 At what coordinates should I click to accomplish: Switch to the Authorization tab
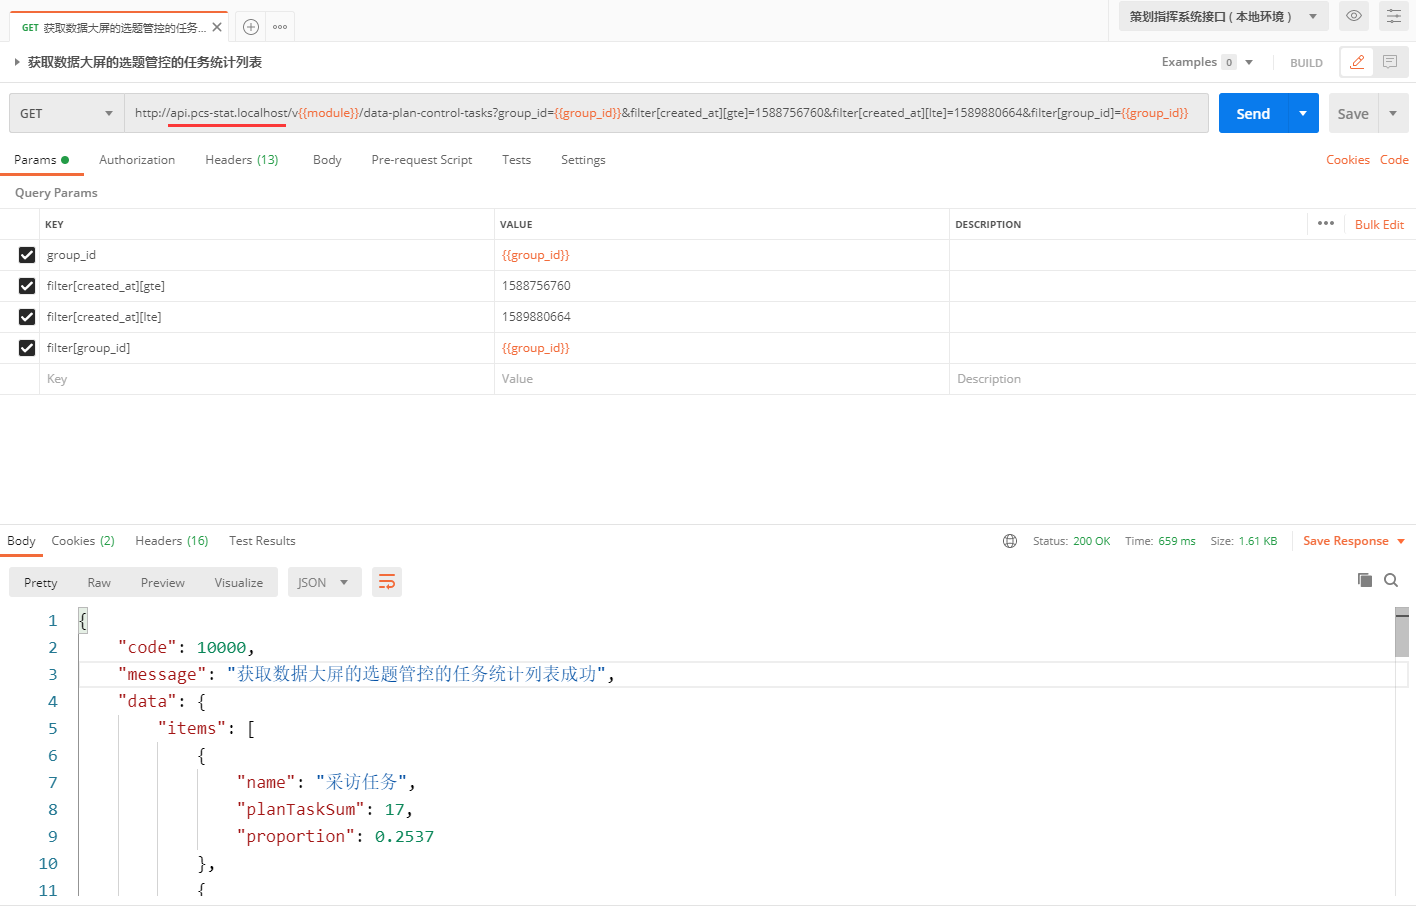(137, 160)
